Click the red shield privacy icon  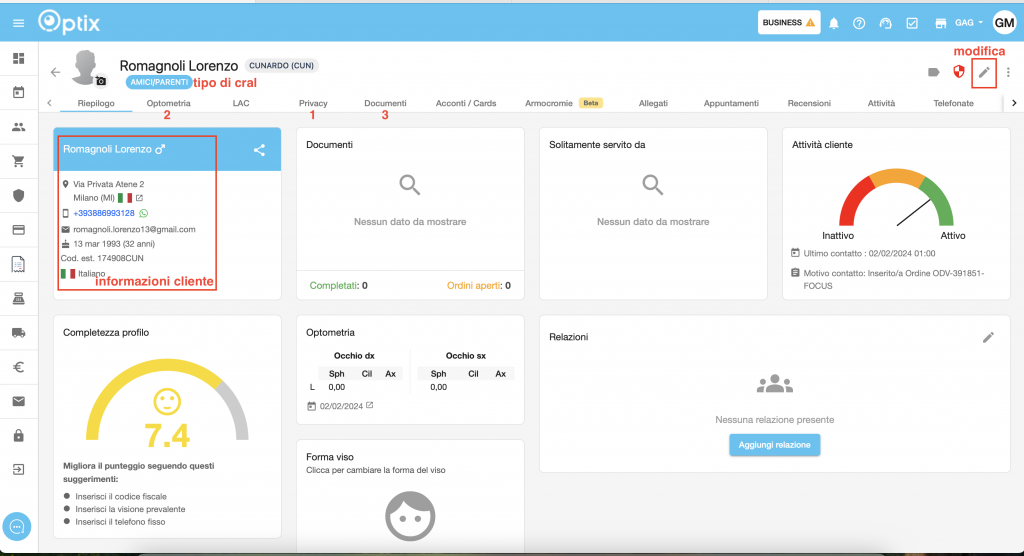[x=958, y=72]
